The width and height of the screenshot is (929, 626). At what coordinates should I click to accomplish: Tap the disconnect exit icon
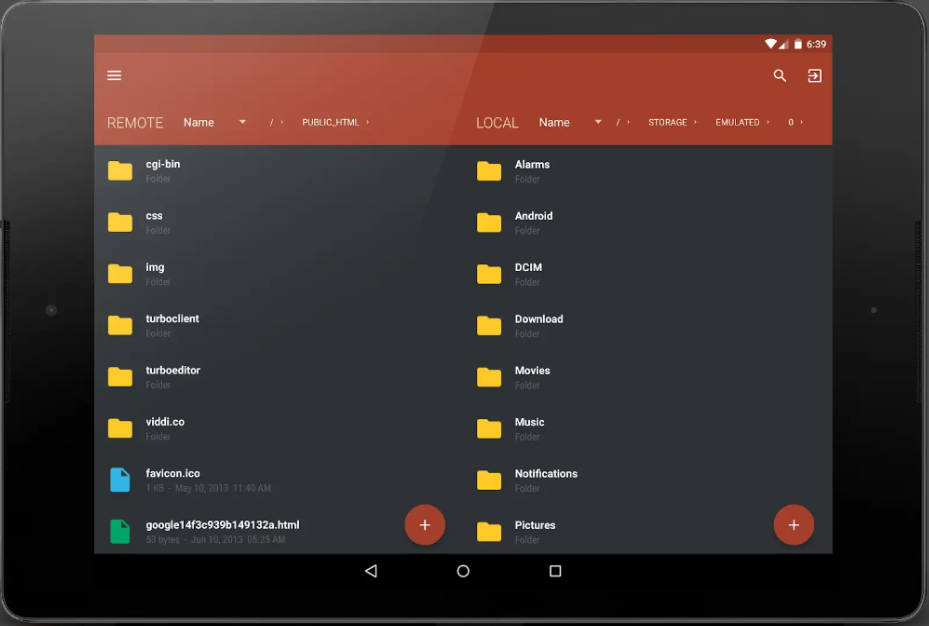coord(815,75)
